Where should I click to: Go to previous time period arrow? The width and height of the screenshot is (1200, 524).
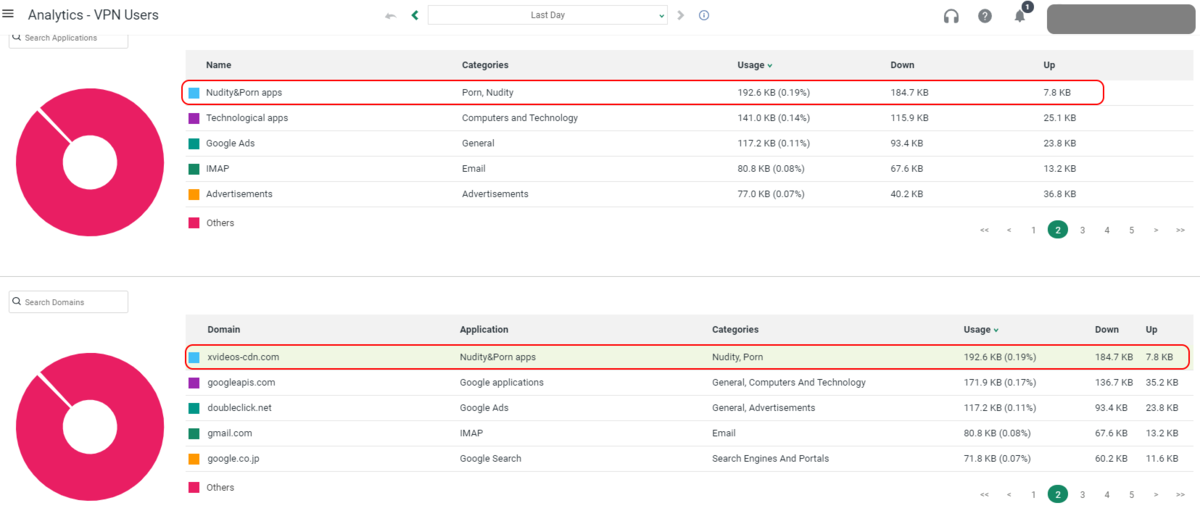point(415,15)
